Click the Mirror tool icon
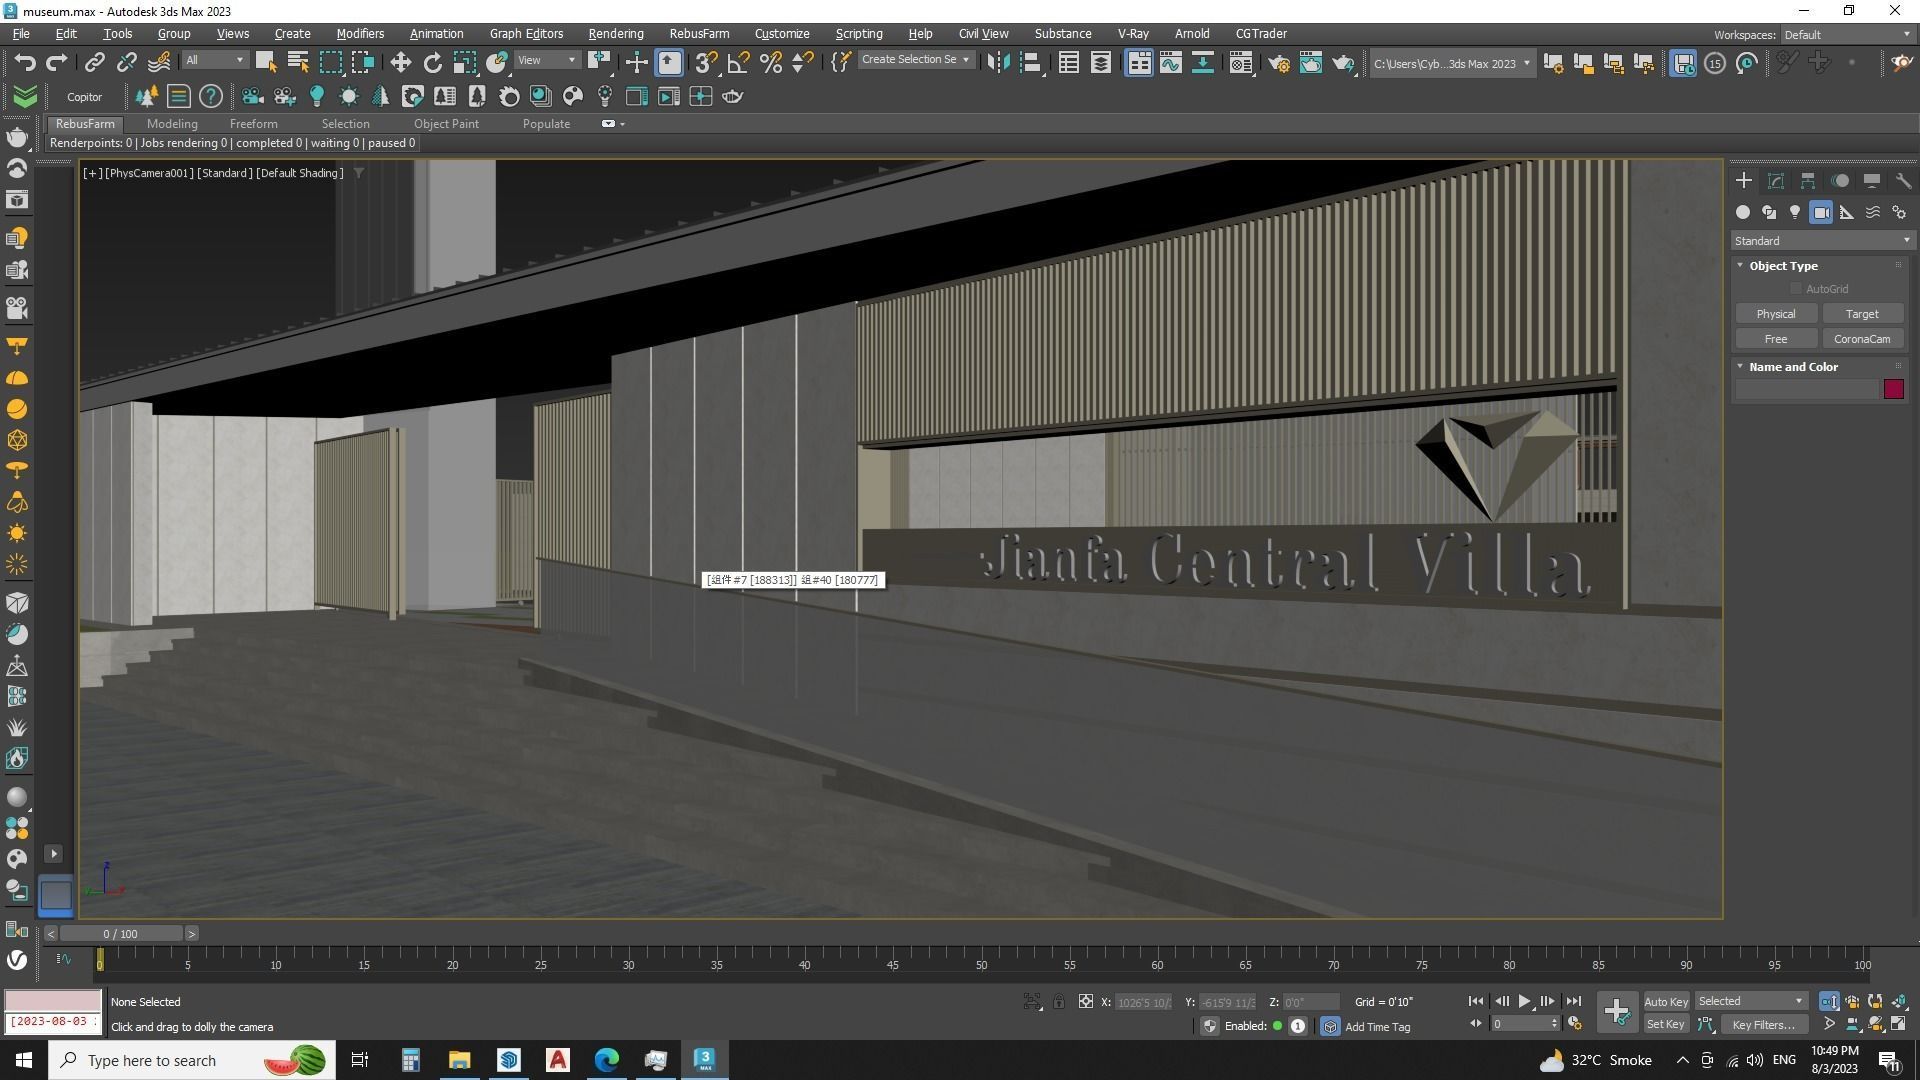This screenshot has height=1080, width=1920. 997,62
